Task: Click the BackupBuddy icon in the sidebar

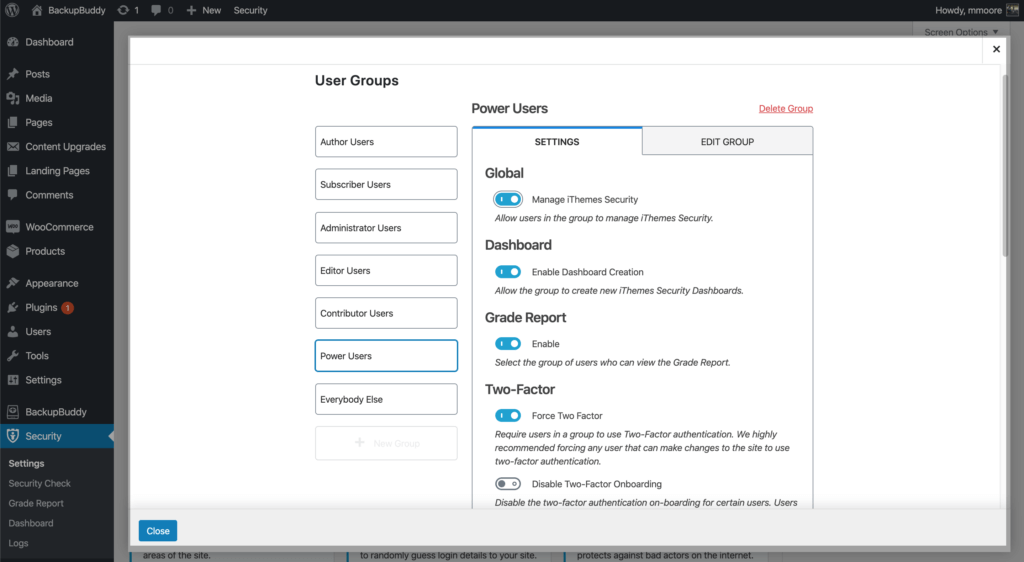Action: click(x=13, y=411)
